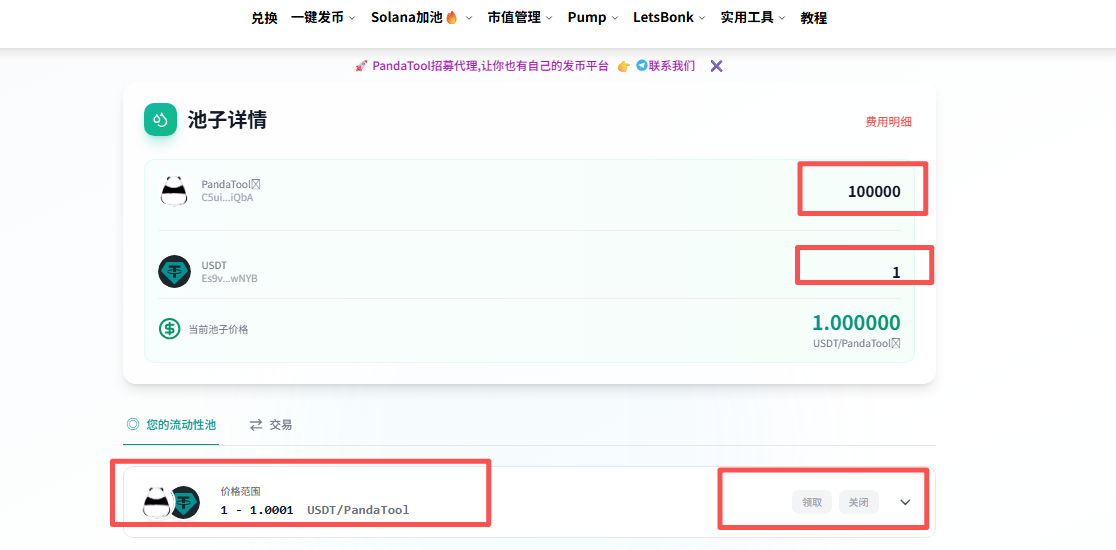Click the dollar sign icon beside 当前池子价格
The image size is (1116, 550).
tap(170, 329)
